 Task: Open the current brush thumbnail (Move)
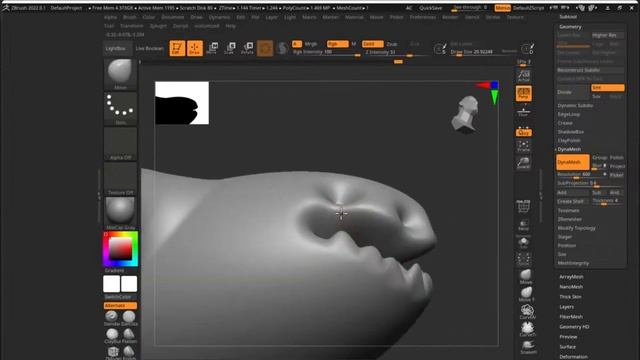point(120,74)
